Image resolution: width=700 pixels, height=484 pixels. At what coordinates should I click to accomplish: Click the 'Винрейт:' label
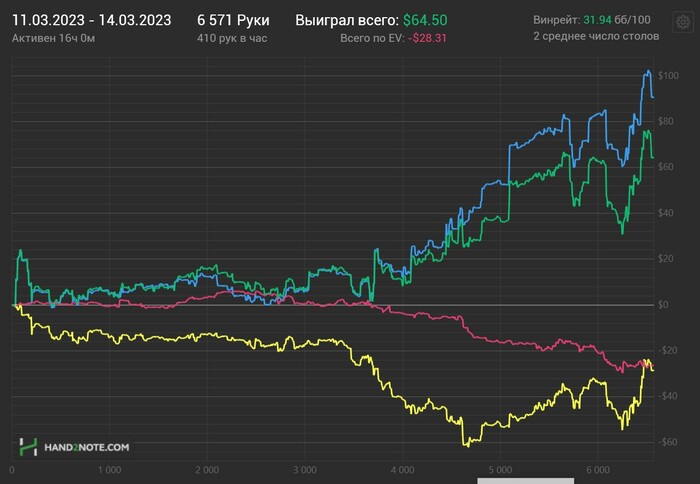pos(557,20)
